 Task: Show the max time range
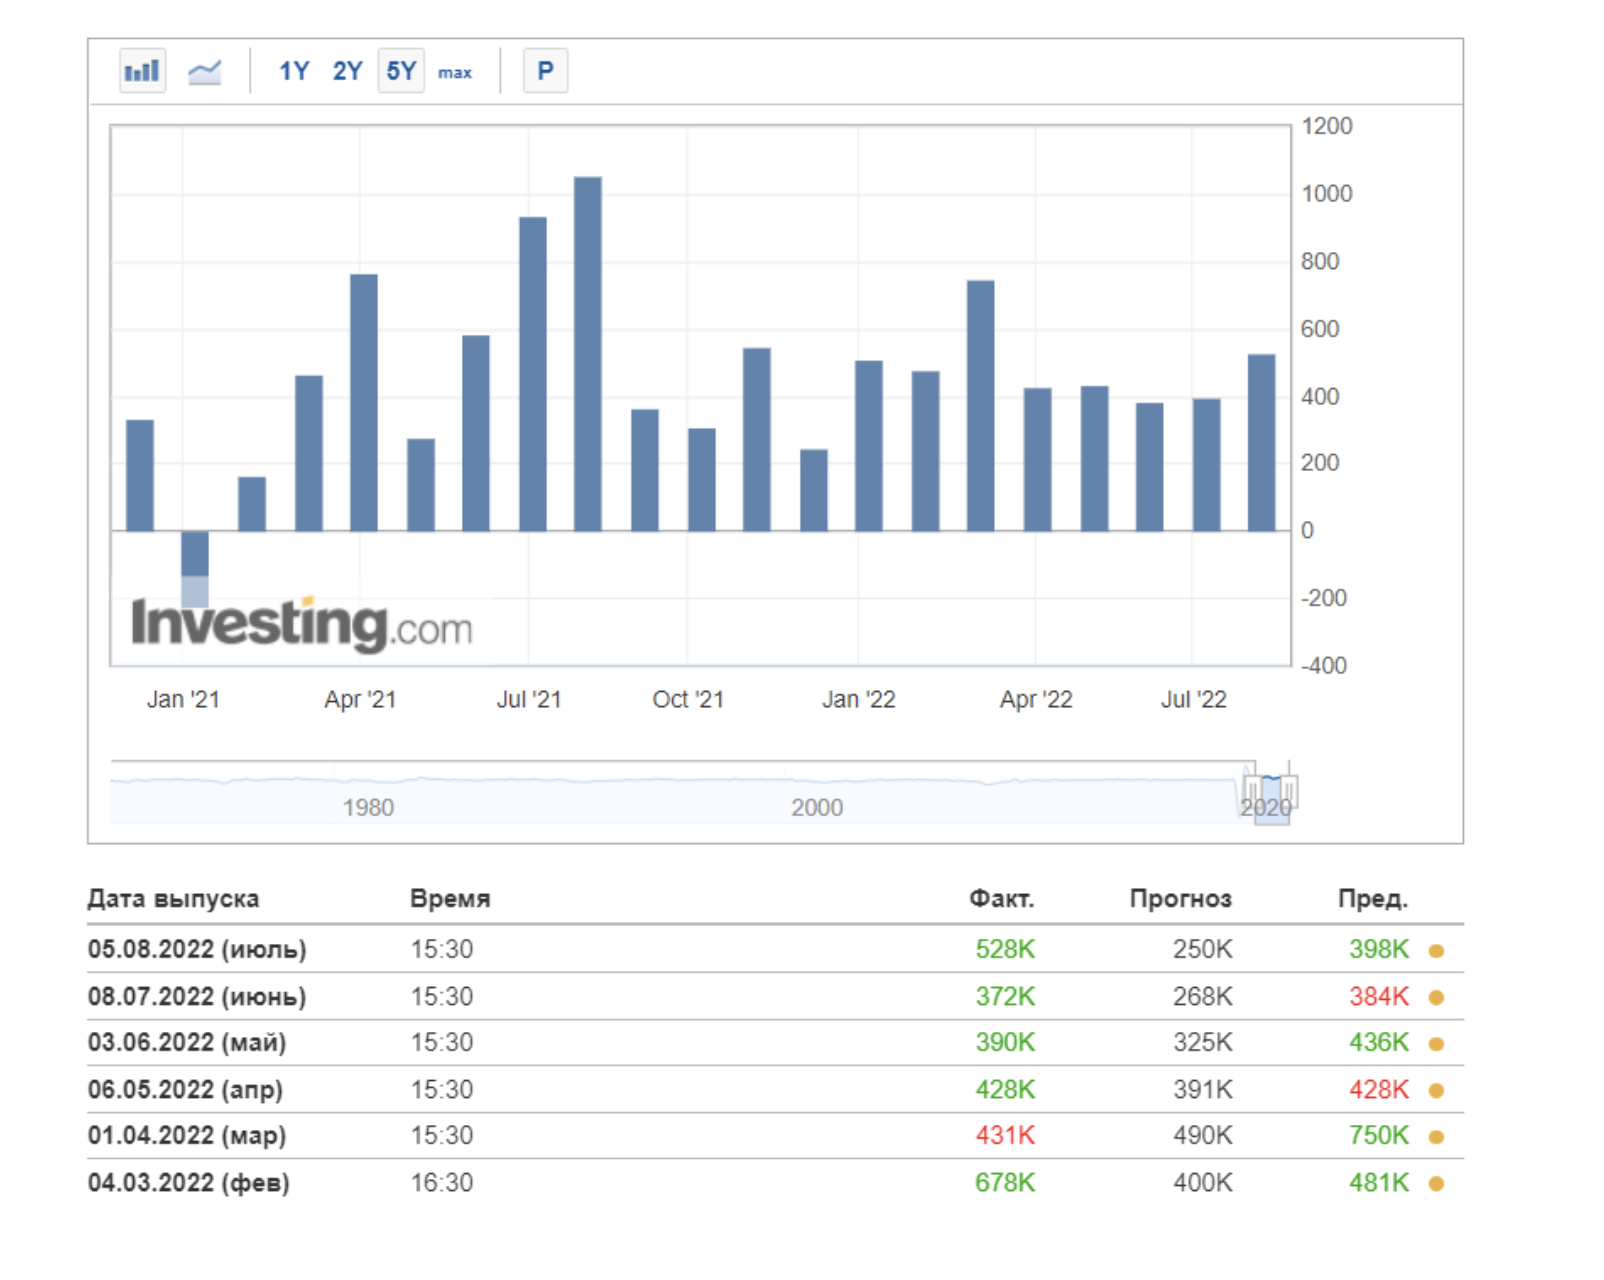(455, 72)
